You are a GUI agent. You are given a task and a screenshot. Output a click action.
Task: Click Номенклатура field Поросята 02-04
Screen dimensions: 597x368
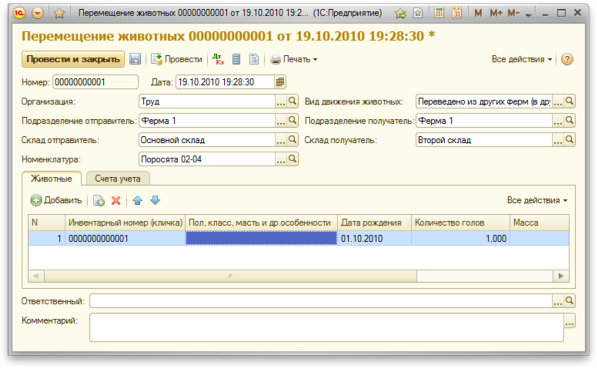(207, 159)
